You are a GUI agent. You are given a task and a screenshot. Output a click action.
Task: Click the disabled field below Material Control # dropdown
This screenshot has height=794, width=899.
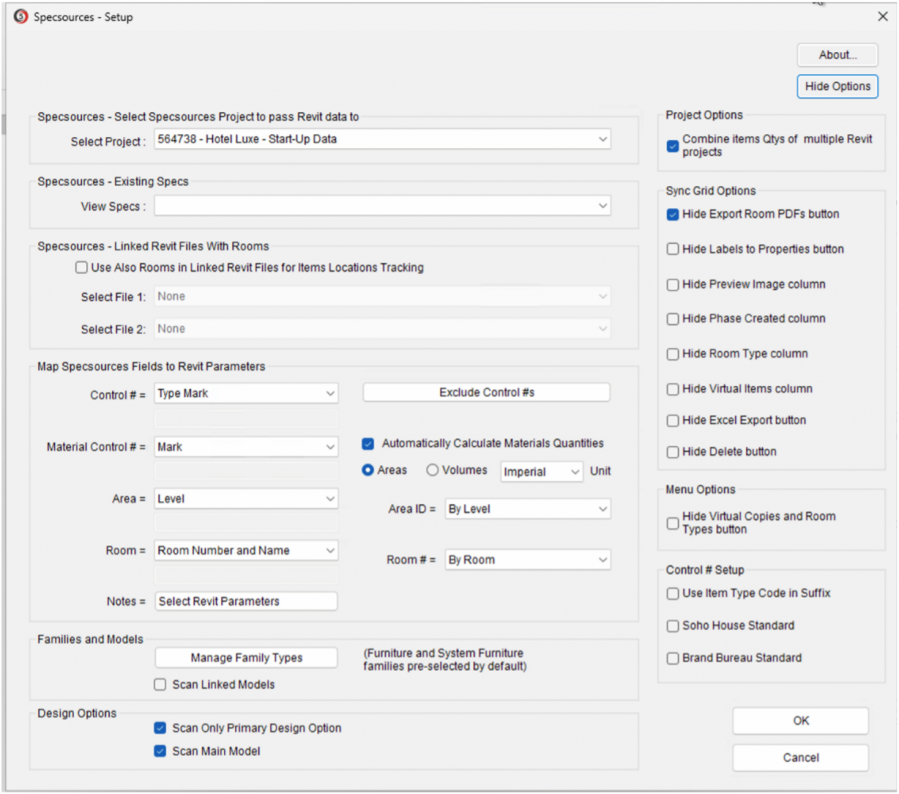[x=246, y=471]
